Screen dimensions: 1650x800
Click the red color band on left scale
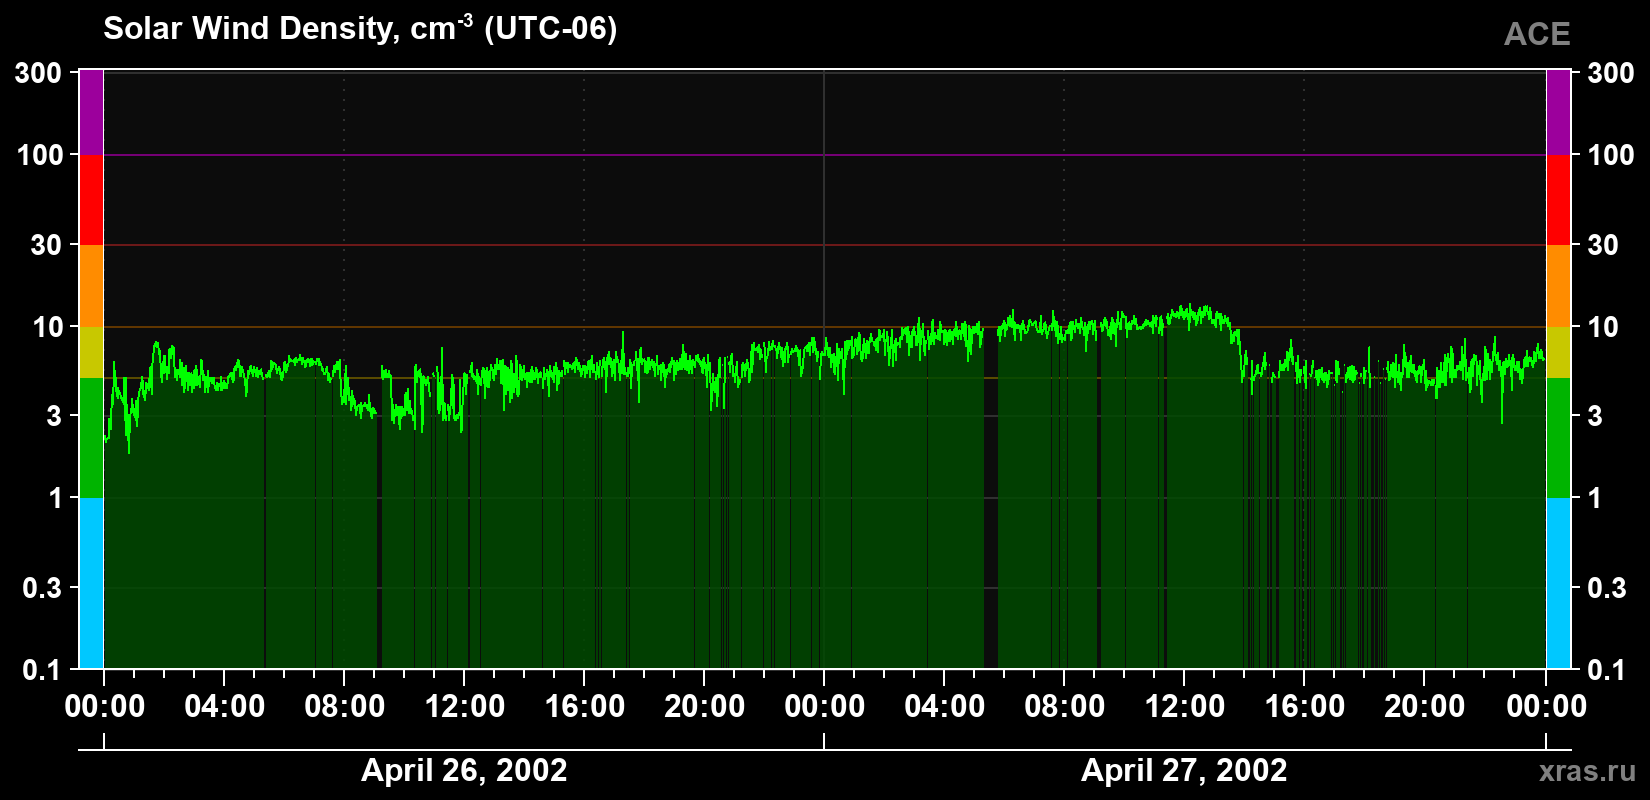point(91,200)
